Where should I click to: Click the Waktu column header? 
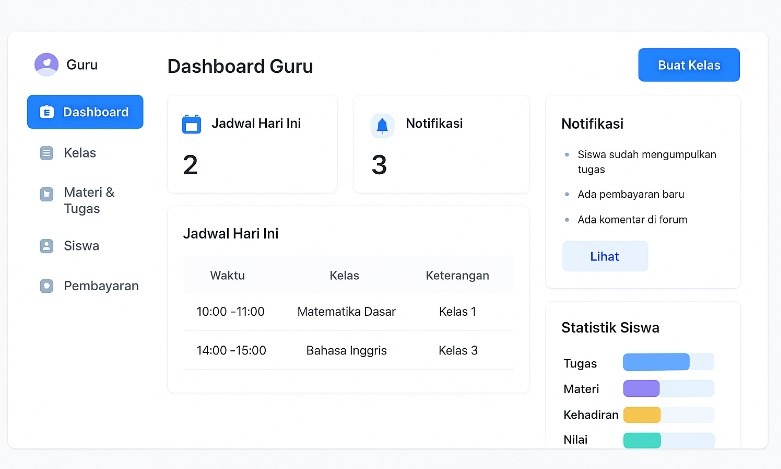coord(227,275)
